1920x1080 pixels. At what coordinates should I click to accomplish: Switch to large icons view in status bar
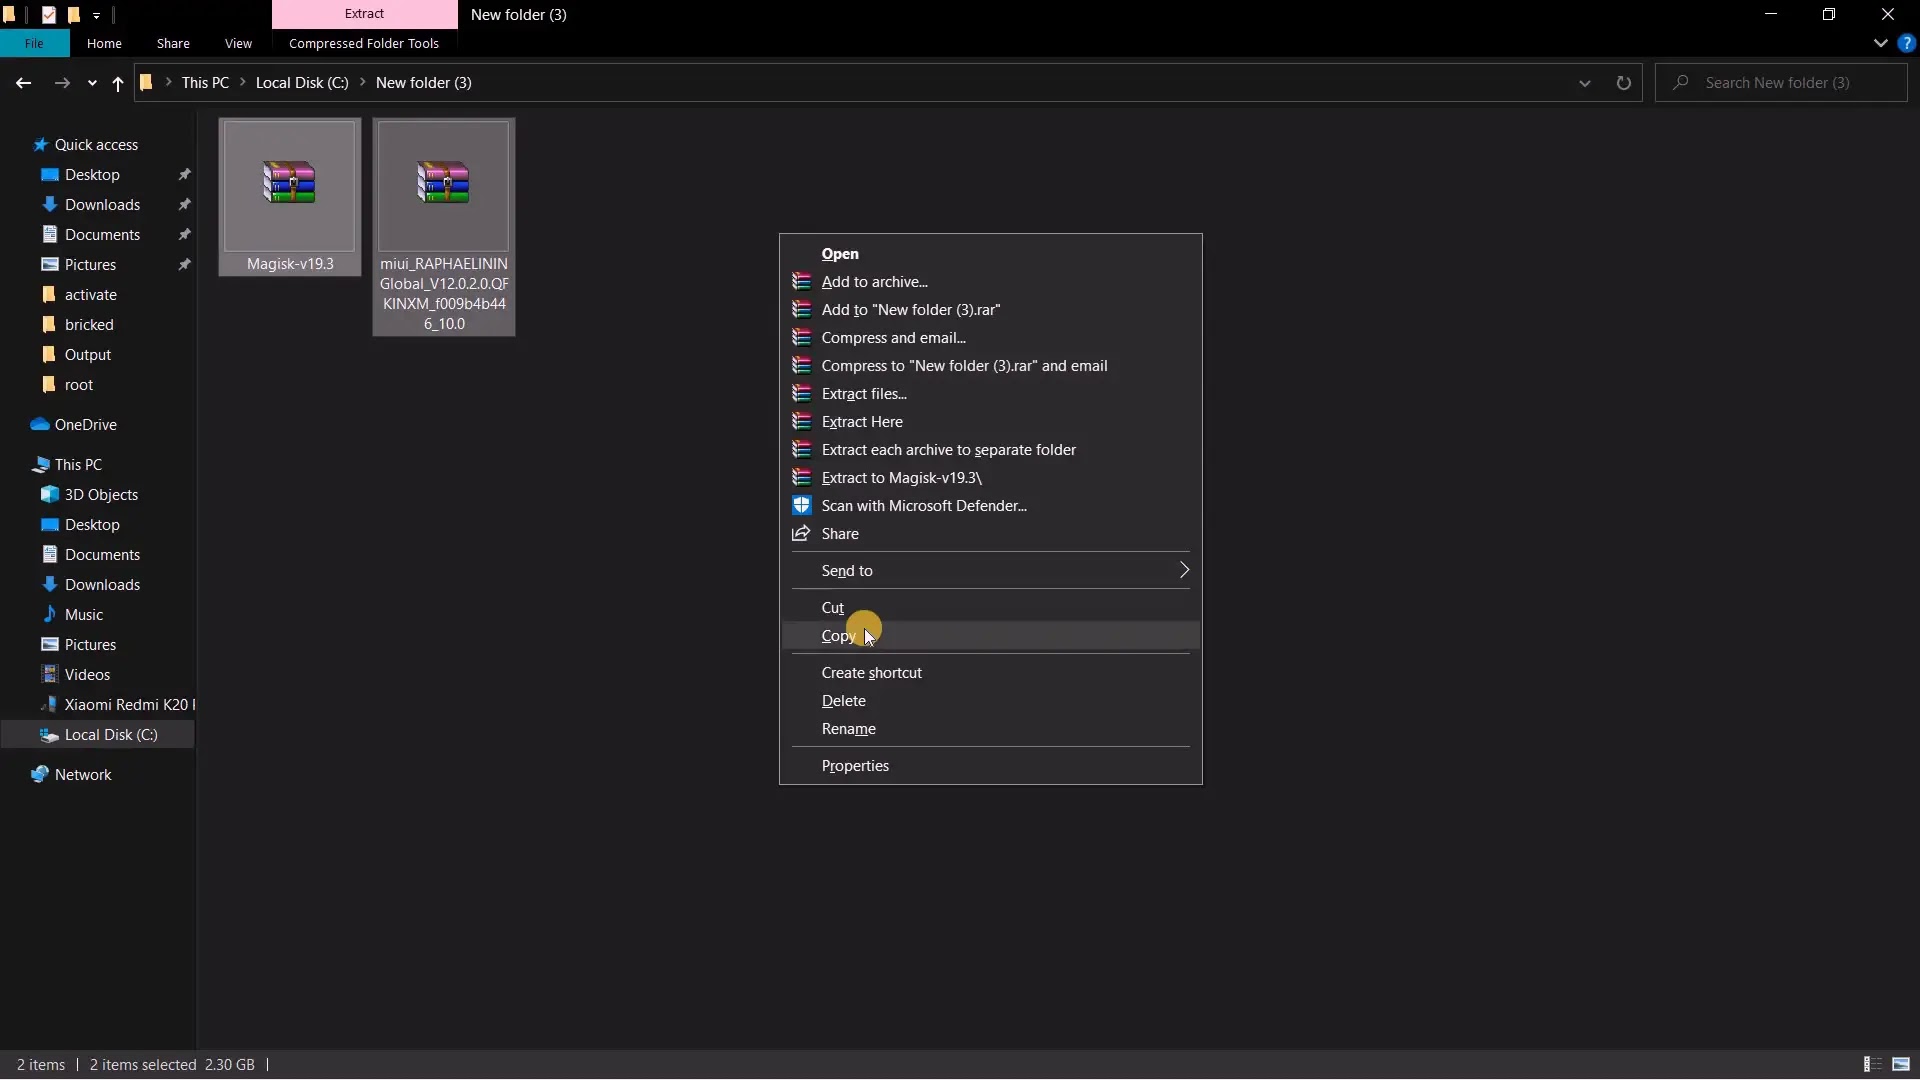[1901, 1064]
